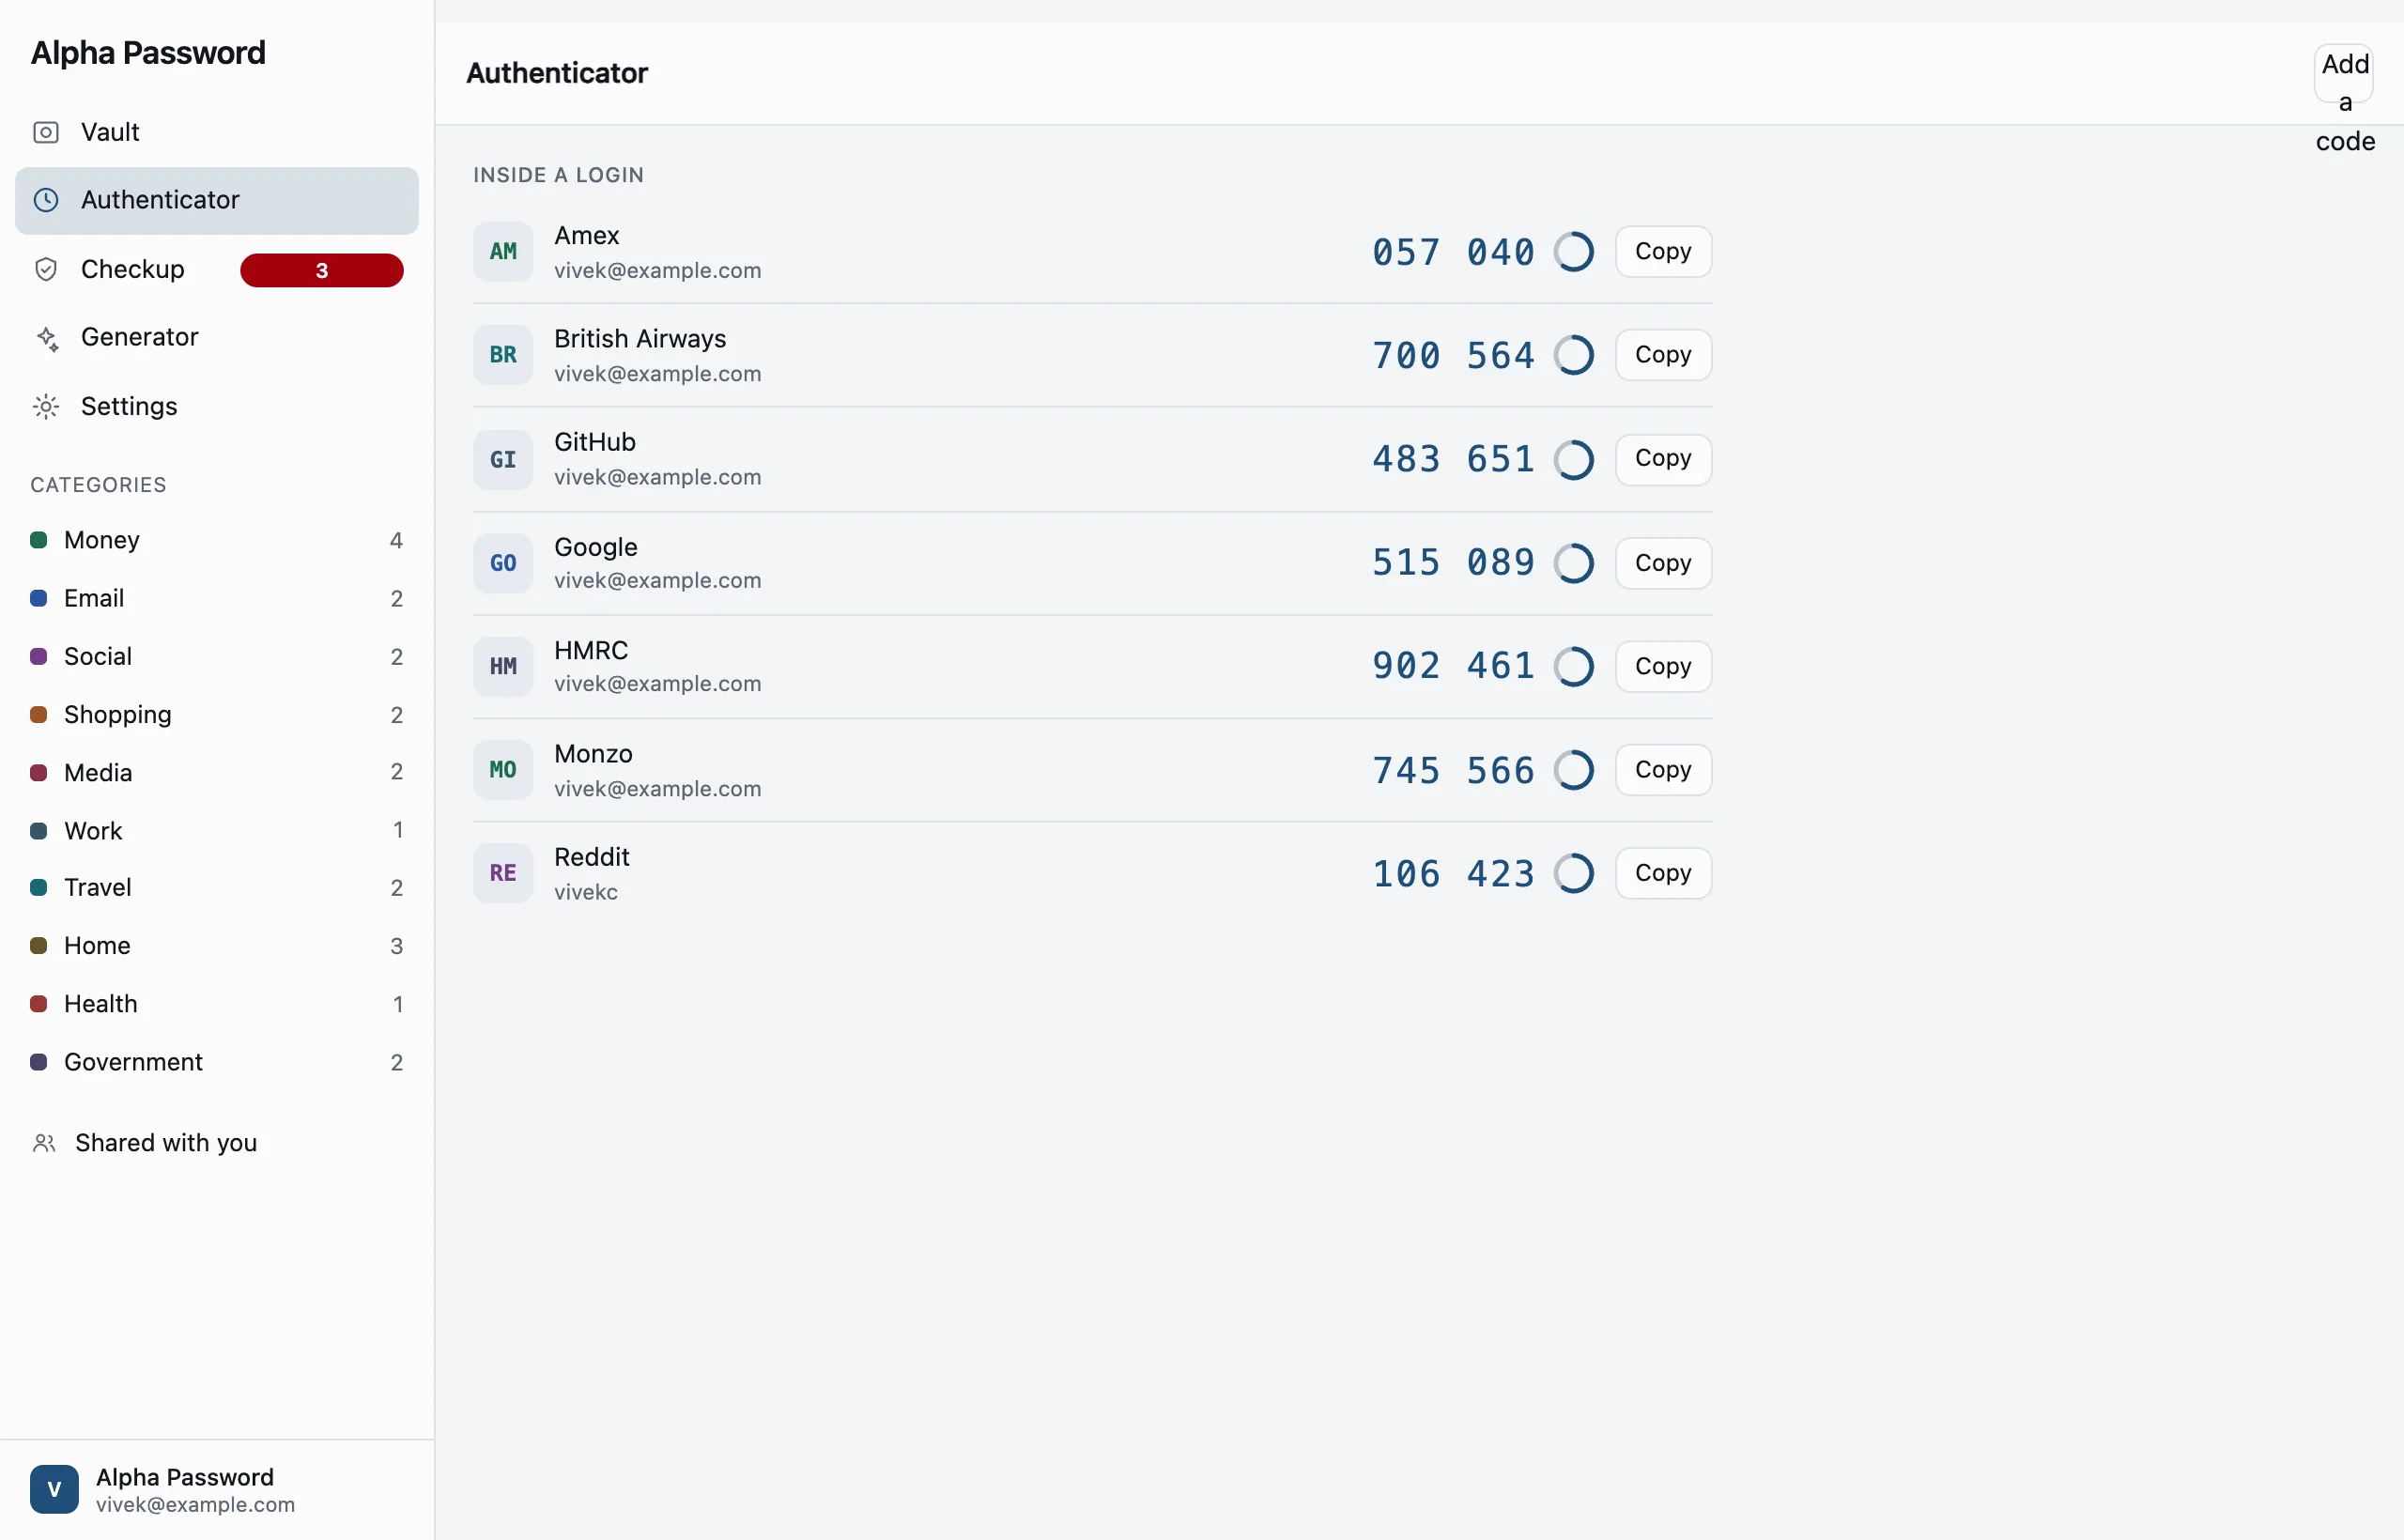
Task: Click the Amex countdown ring
Action: pyautogui.click(x=1574, y=252)
